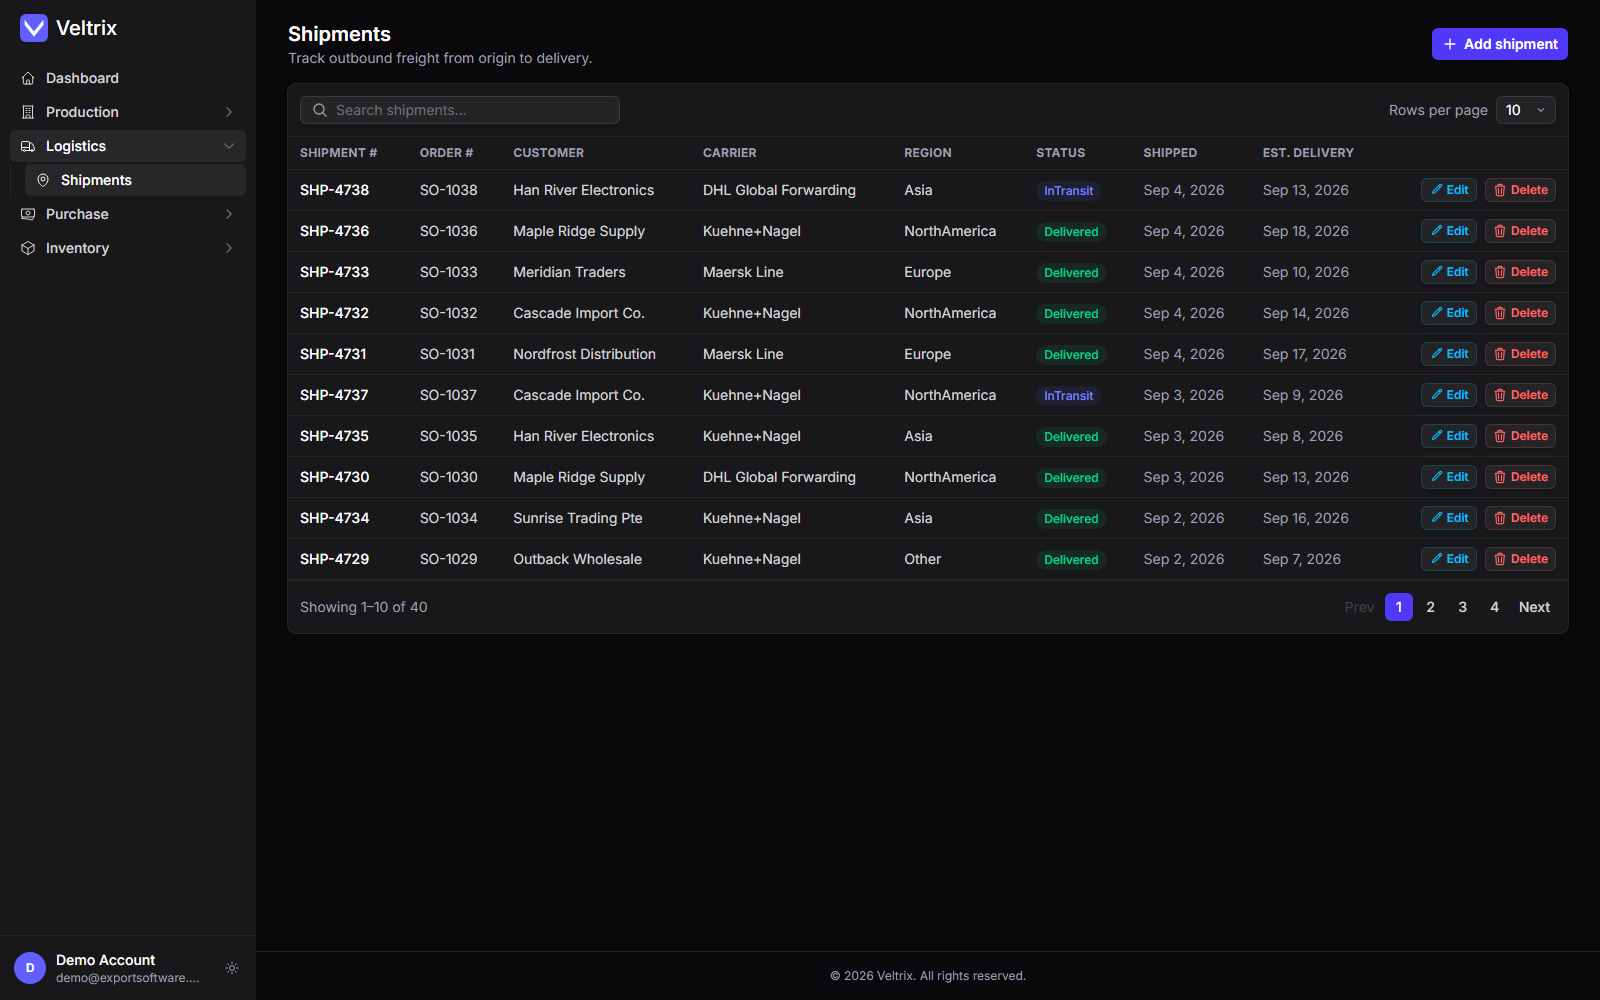Click 'Showing 1–10 of 40' text
1600x1000 pixels.
click(364, 607)
